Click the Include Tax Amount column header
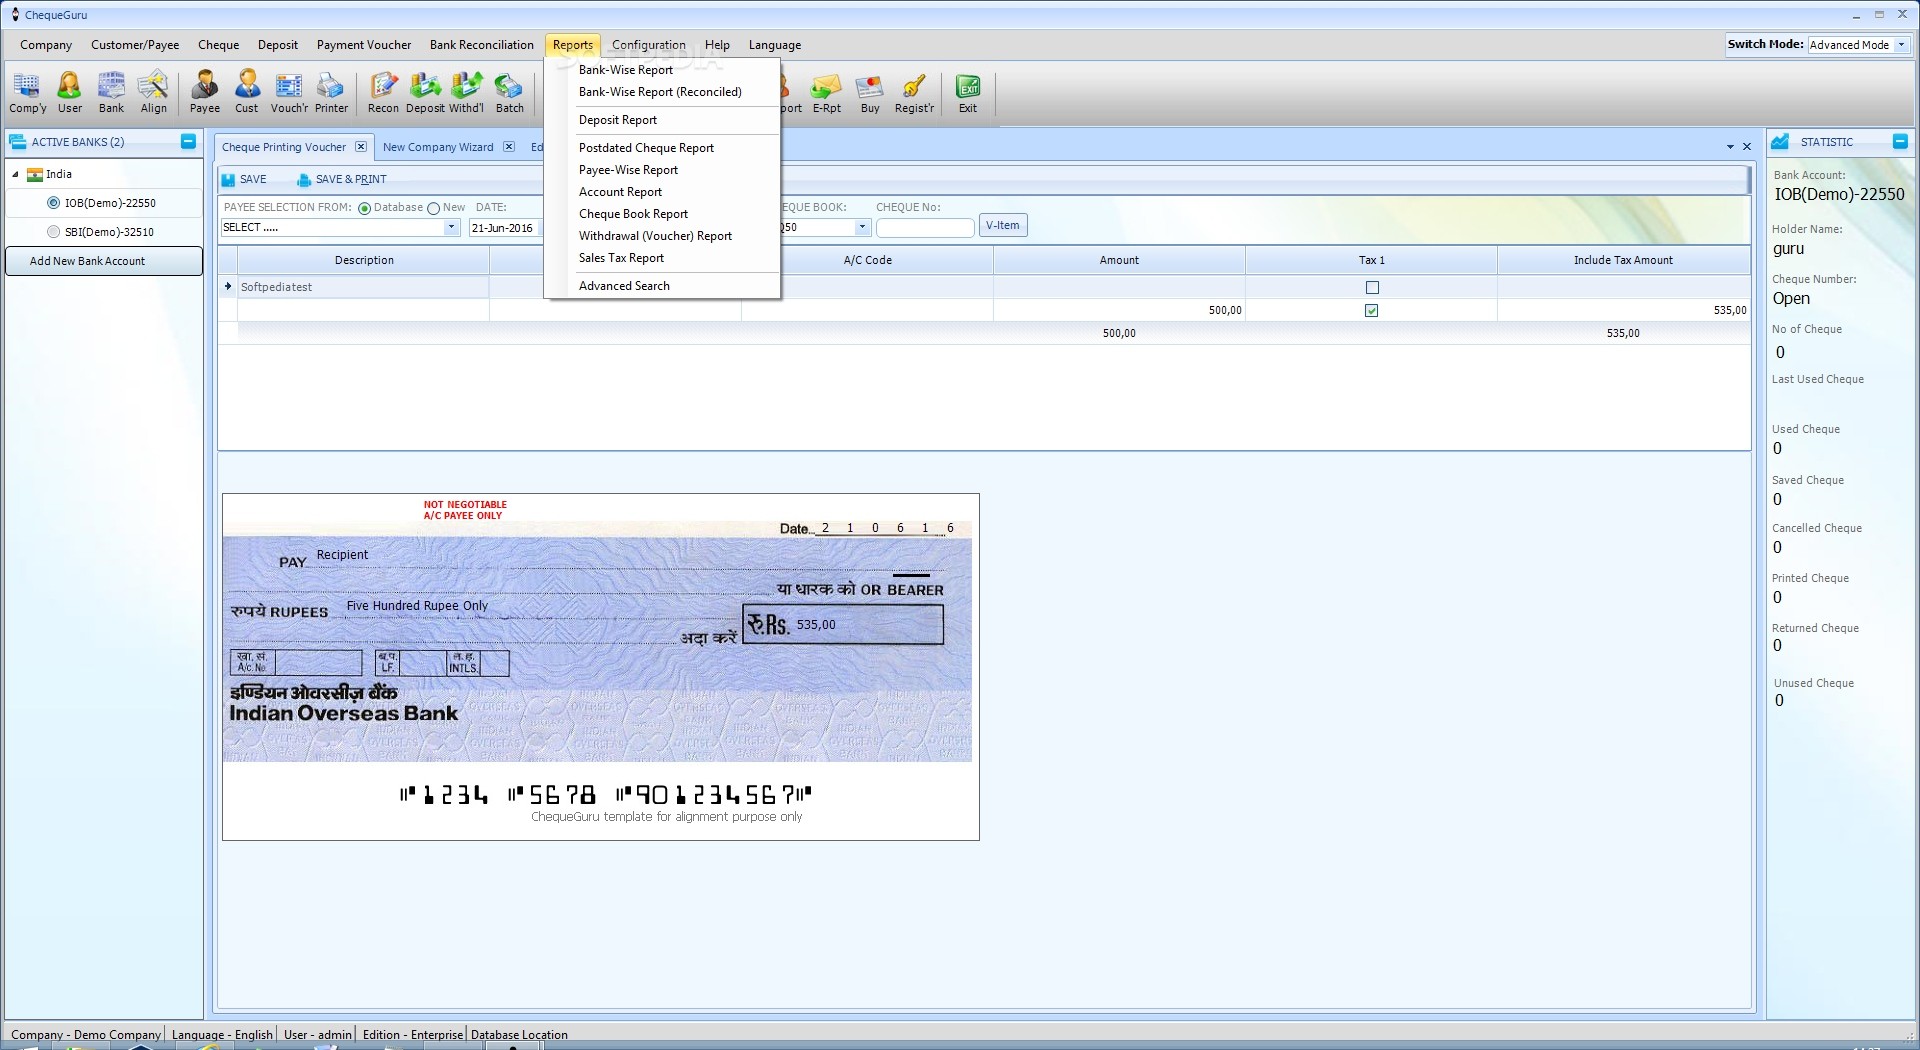Viewport: 1920px width, 1050px height. [x=1623, y=260]
